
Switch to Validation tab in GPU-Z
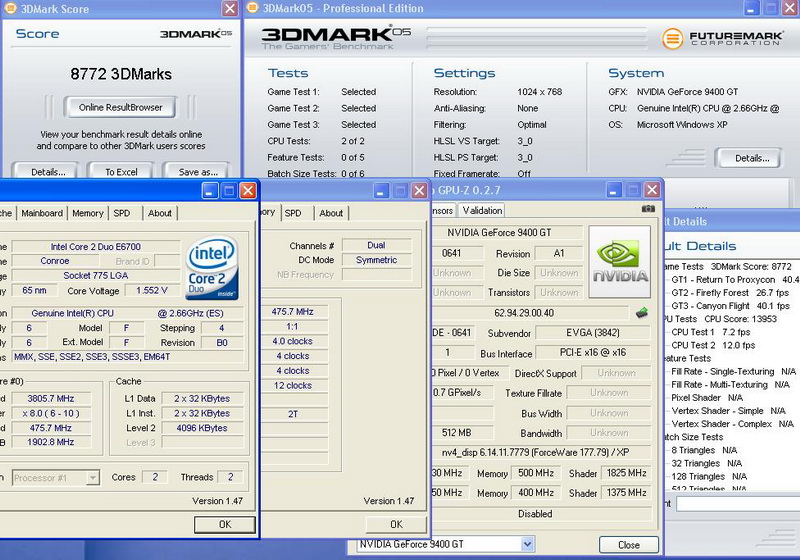pyautogui.click(x=482, y=210)
